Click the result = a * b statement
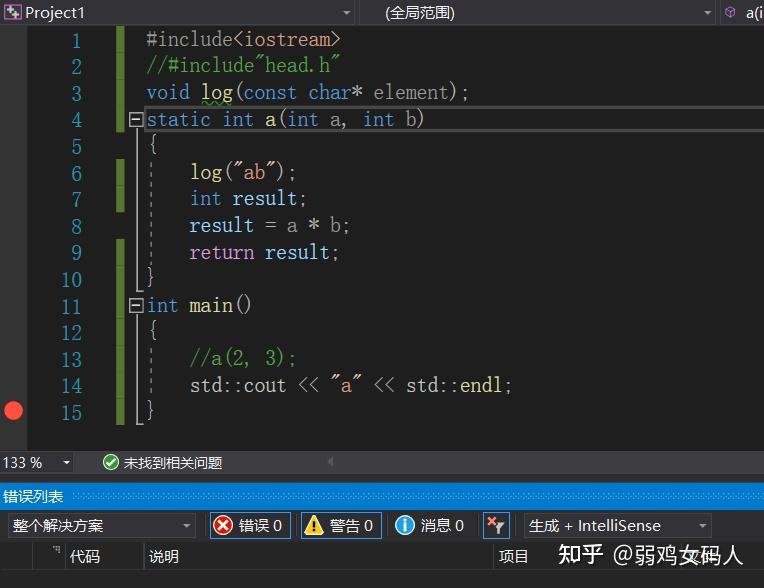764x588 pixels. 269,226
